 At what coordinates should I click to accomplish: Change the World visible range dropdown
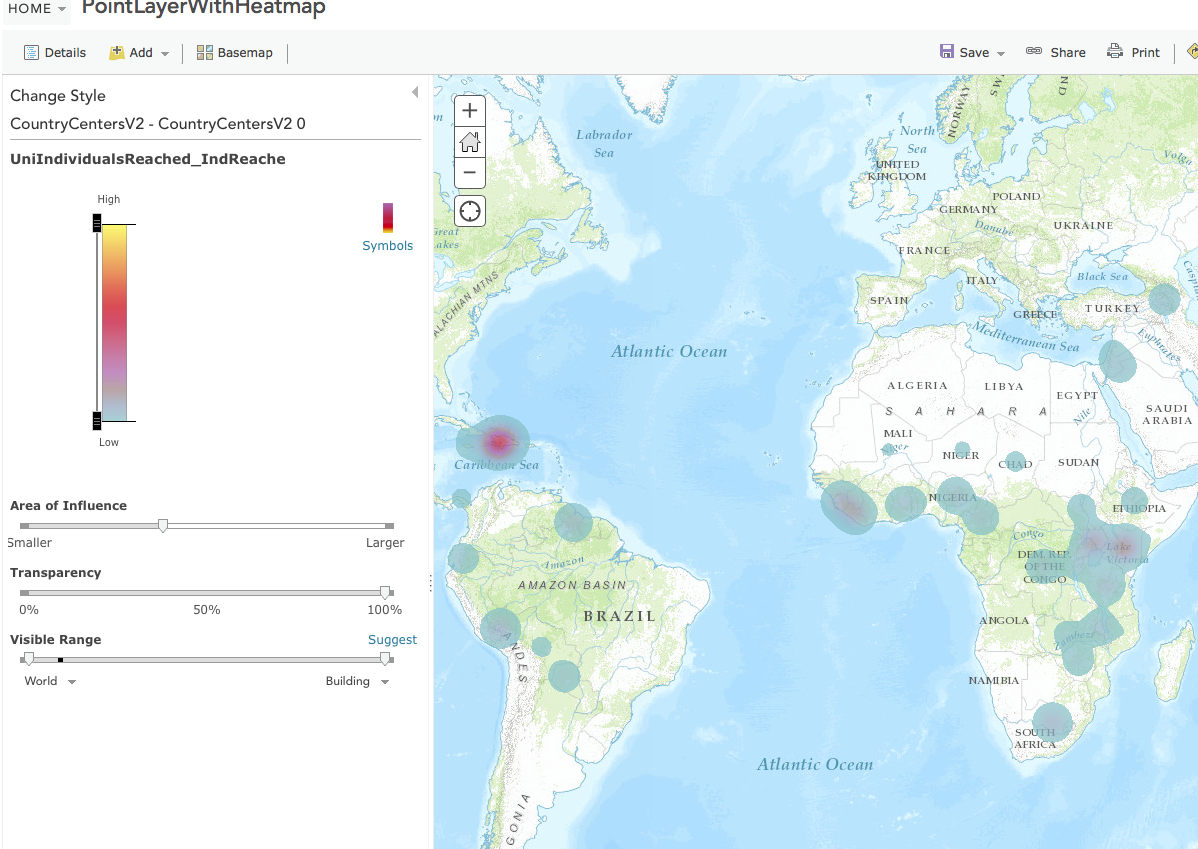click(x=48, y=680)
